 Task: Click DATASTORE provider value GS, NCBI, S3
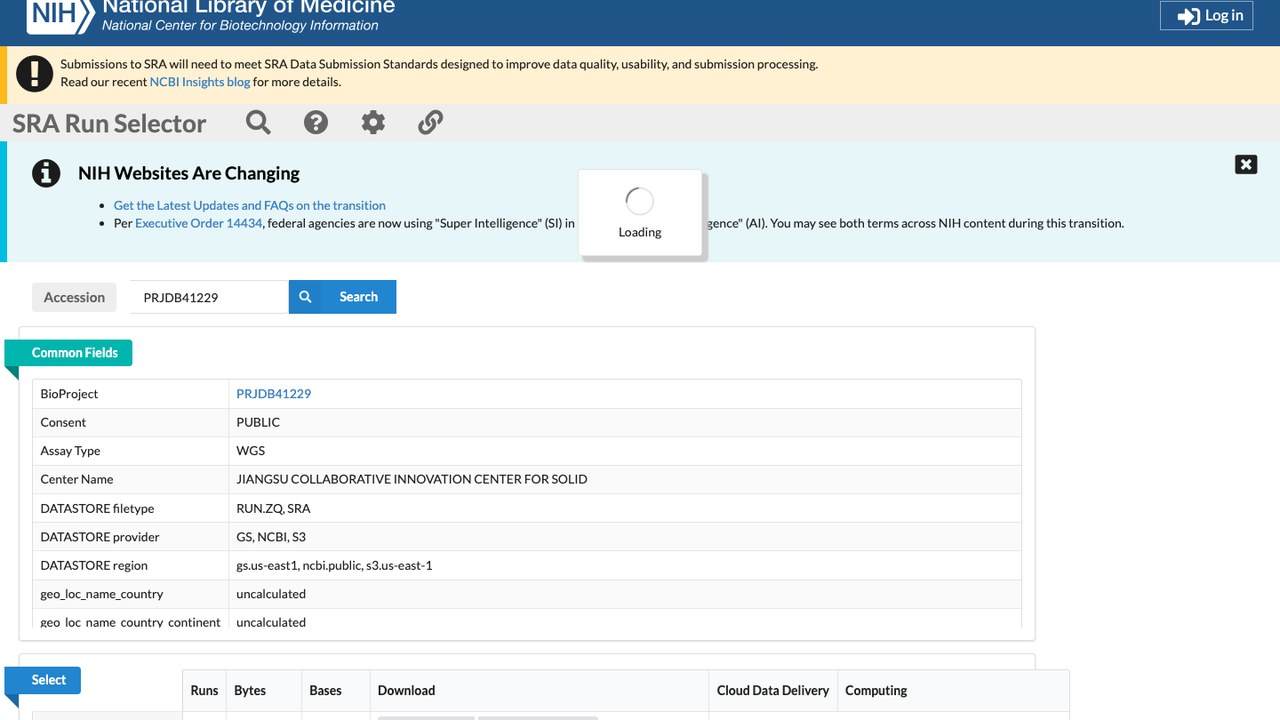pos(271,537)
